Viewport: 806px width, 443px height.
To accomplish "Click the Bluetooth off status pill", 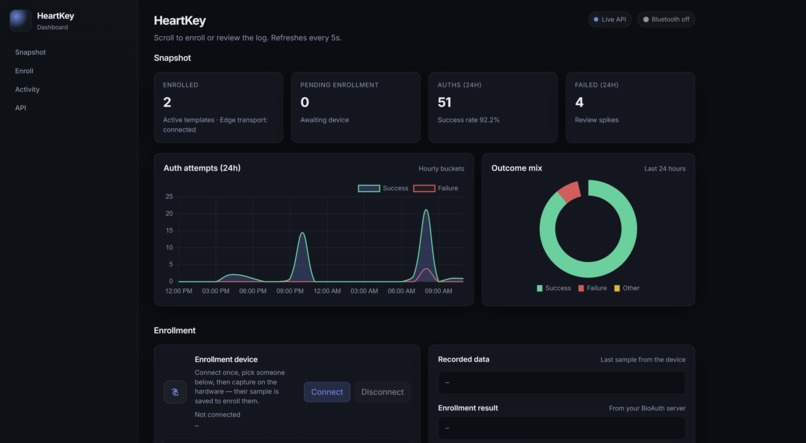I will (666, 20).
